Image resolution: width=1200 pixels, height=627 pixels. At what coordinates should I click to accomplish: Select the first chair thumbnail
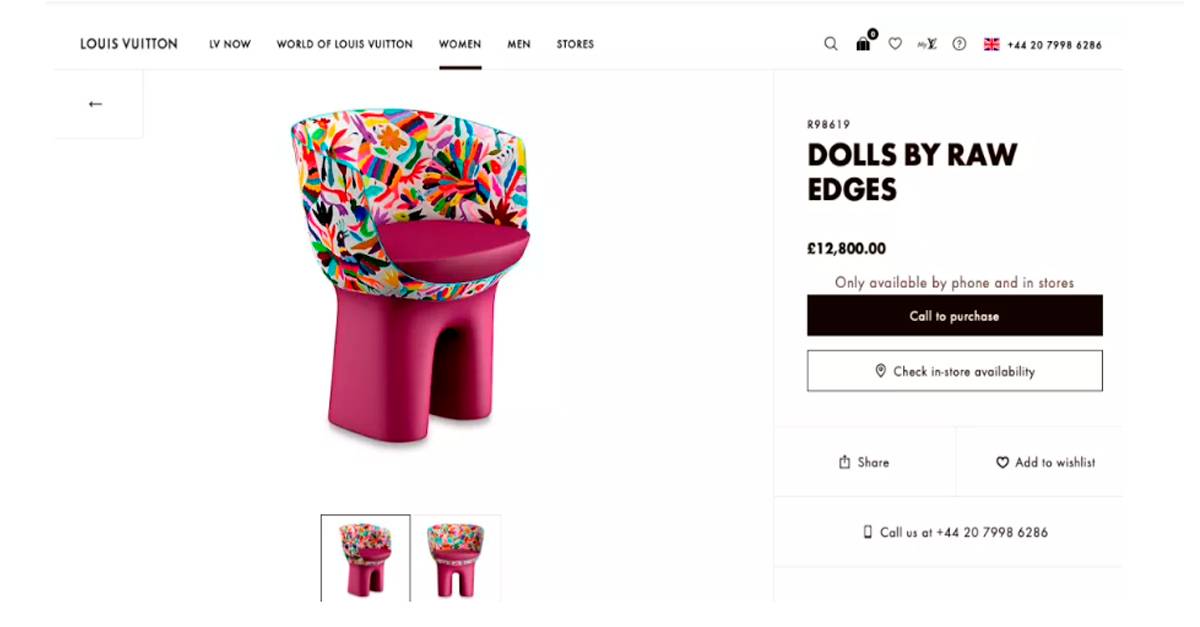click(x=365, y=558)
